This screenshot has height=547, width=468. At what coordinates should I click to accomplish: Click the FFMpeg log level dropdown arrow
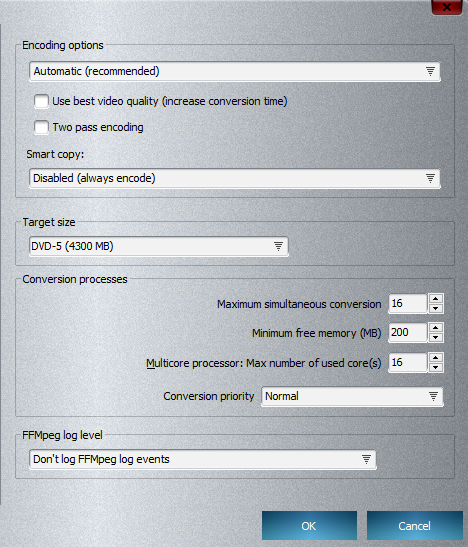(x=366, y=459)
